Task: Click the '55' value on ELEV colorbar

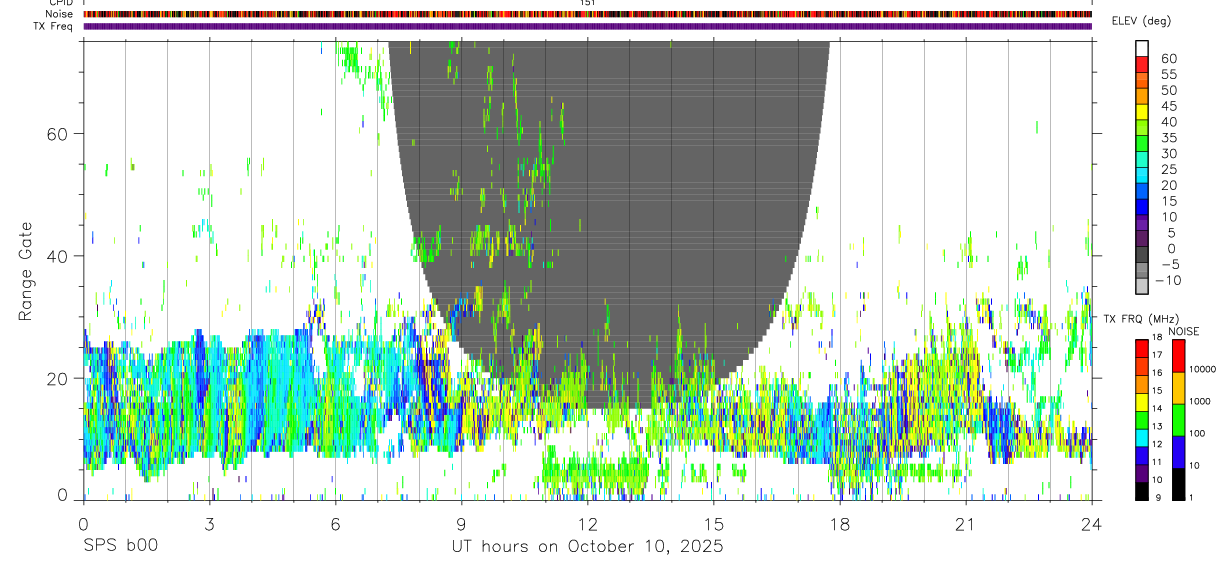Action: click(x=1169, y=75)
